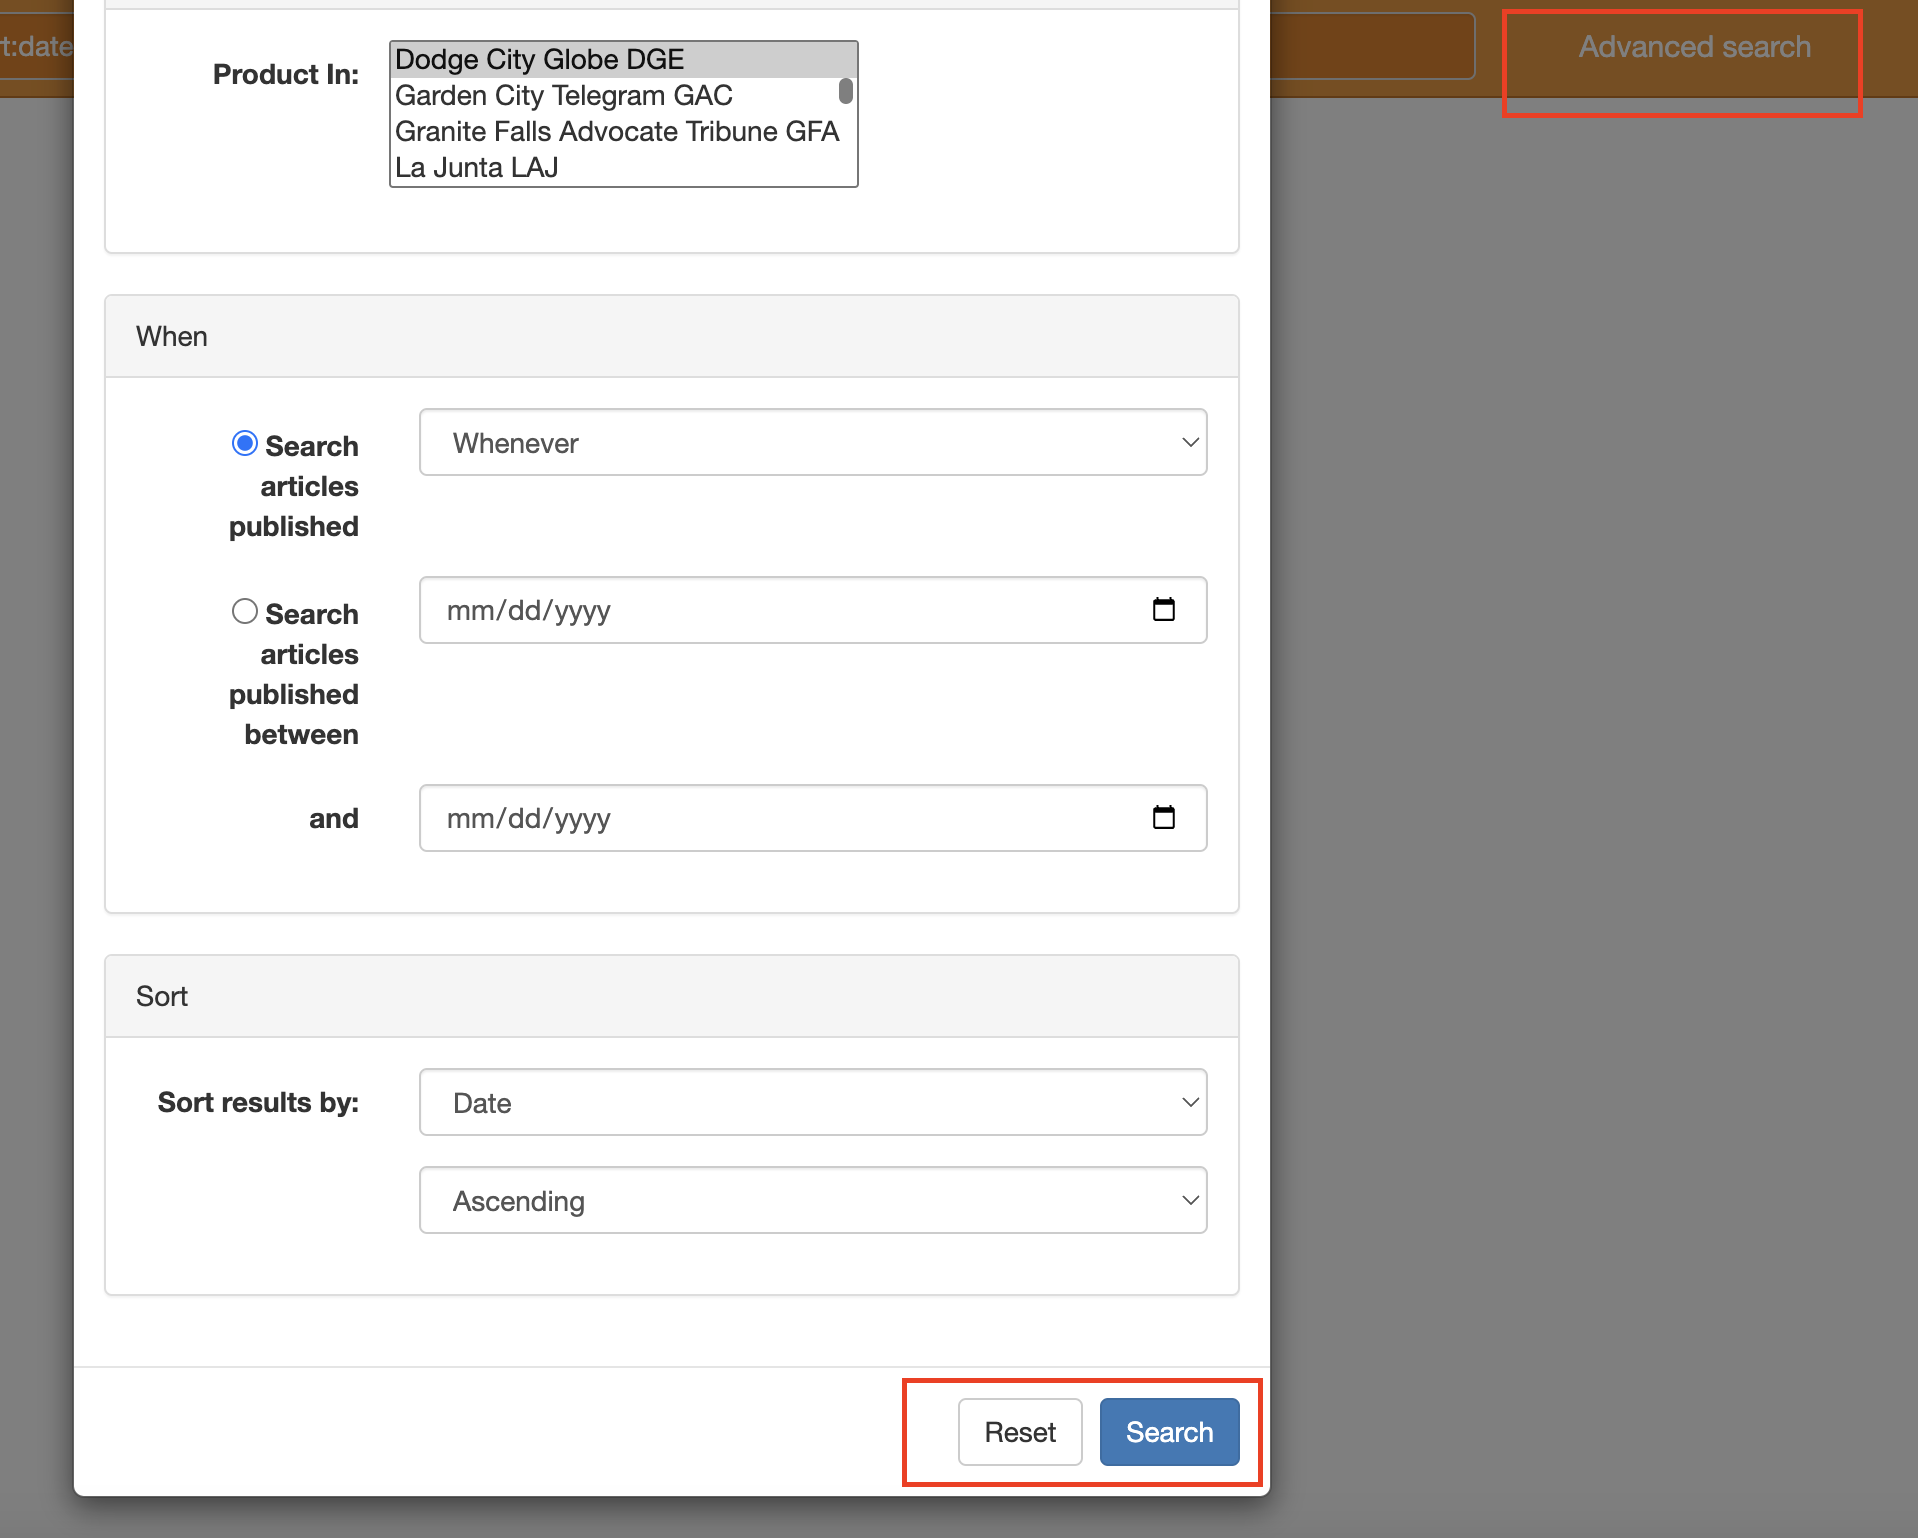Click the Advanced search button
1918x1538 pixels.
(x=1693, y=46)
